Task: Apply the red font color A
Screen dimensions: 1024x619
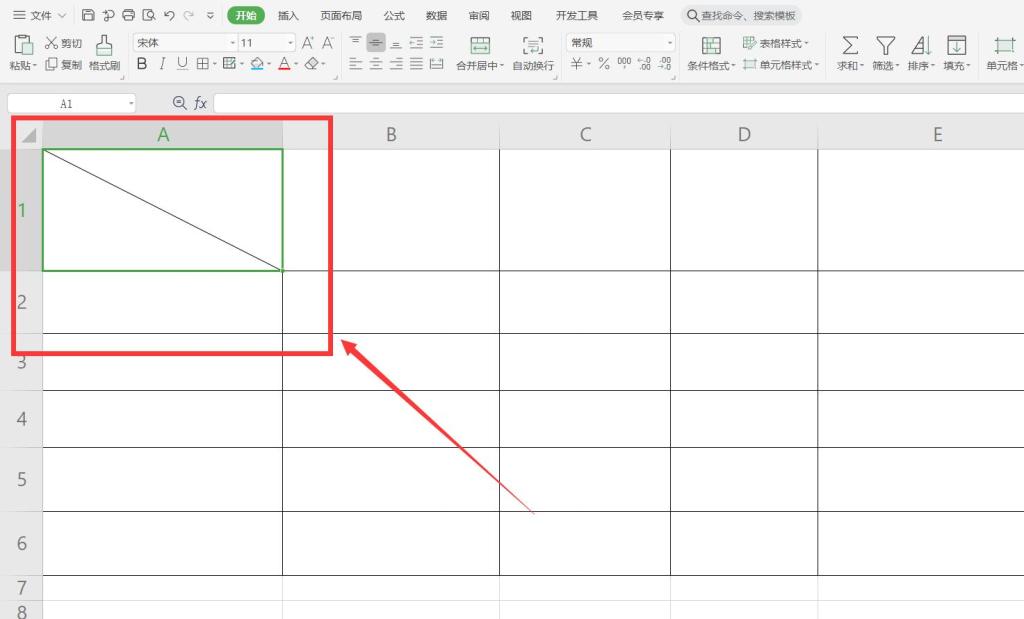Action: point(284,63)
